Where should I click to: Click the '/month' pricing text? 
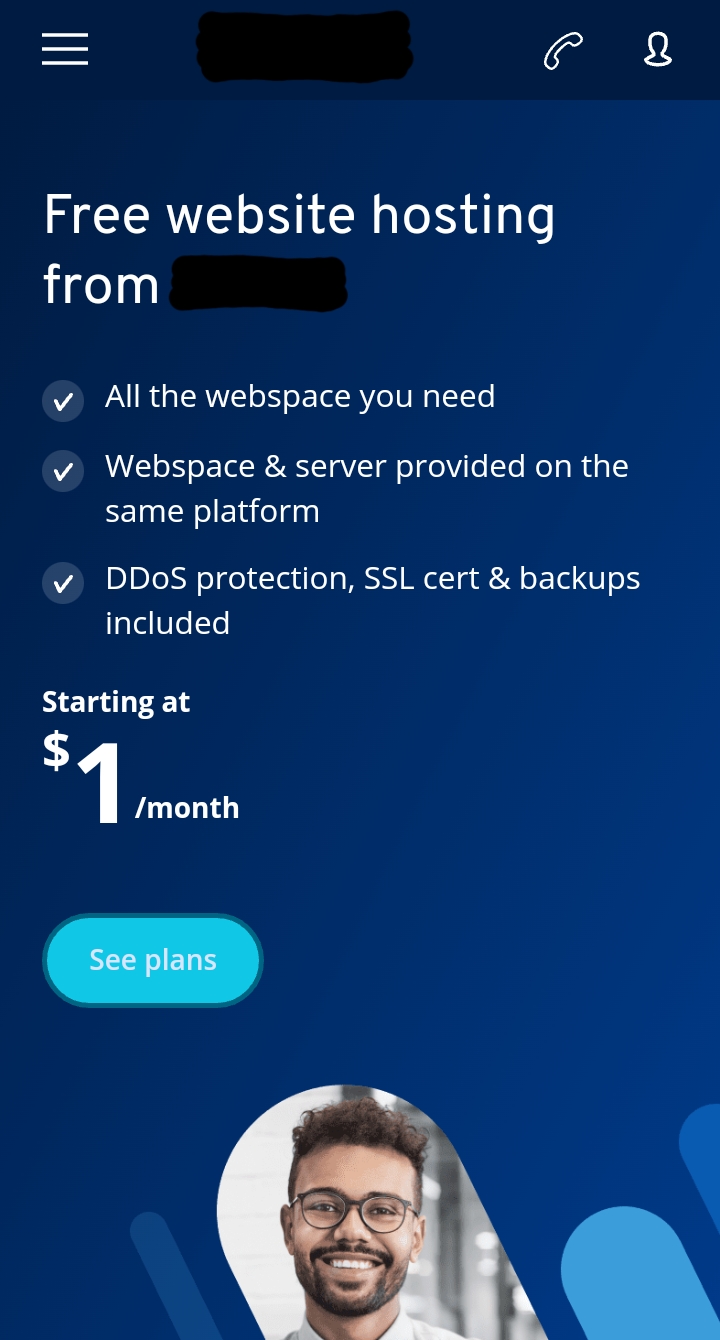tap(187, 808)
